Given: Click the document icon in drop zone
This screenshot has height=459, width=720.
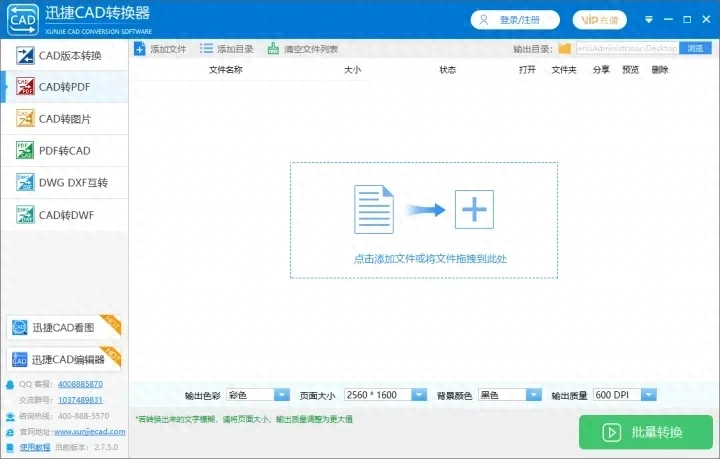Looking at the screenshot, I should tap(374, 209).
